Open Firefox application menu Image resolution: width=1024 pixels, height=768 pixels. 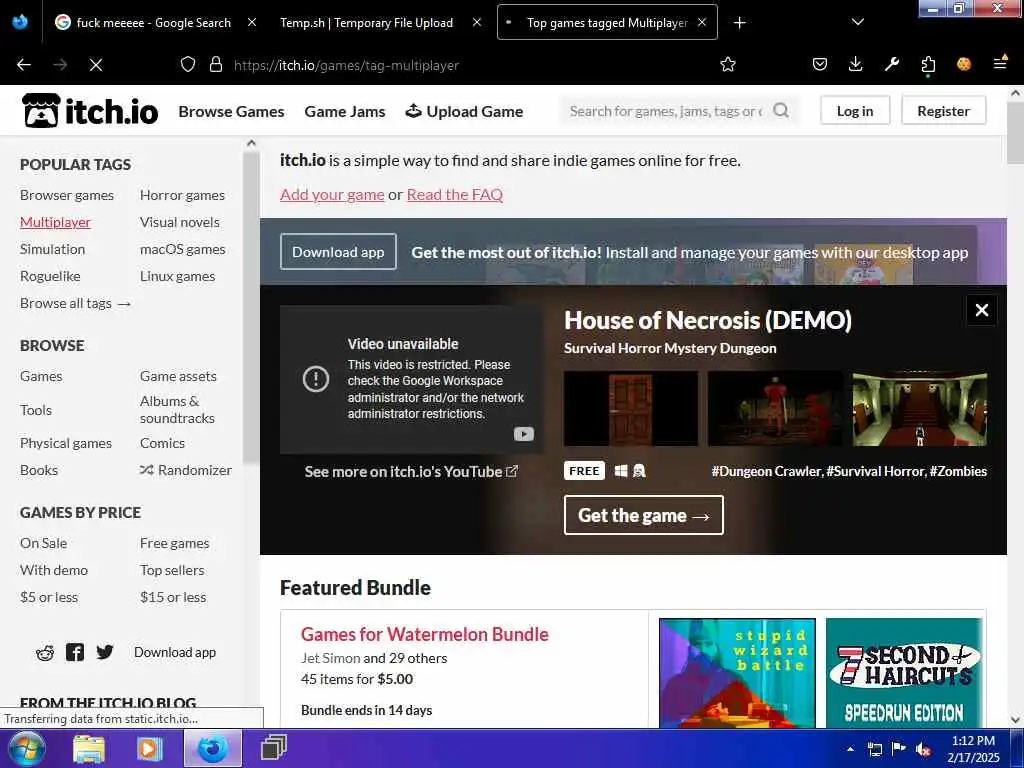1000,63
